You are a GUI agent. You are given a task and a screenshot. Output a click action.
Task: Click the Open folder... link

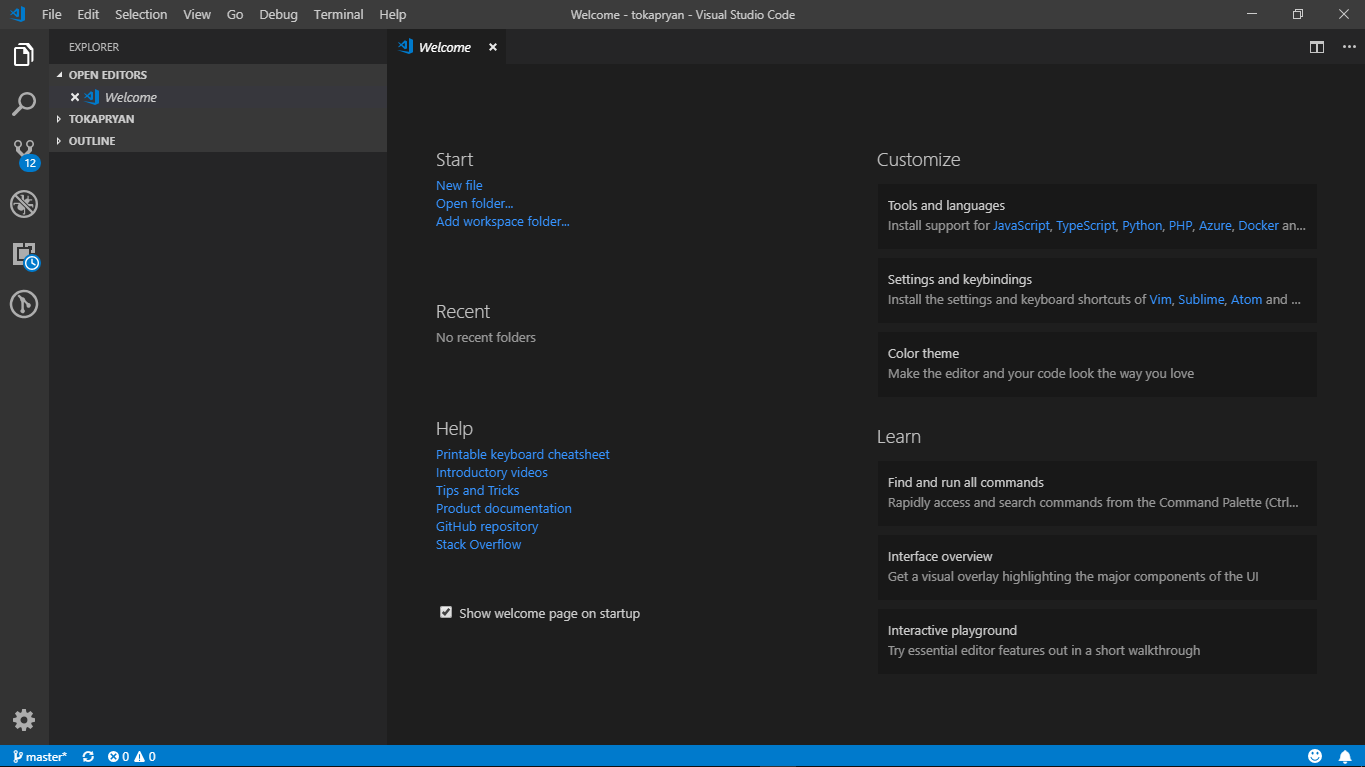[x=475, y=203]
